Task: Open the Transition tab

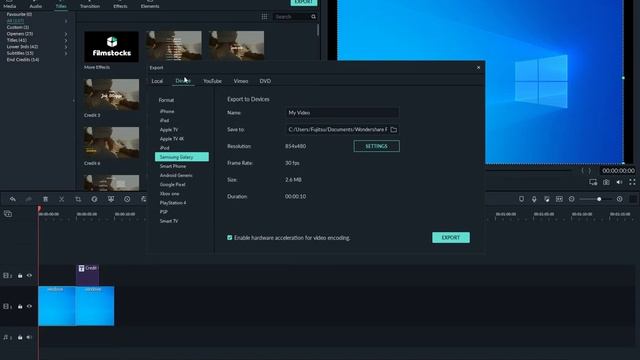Action: point(90,5)
